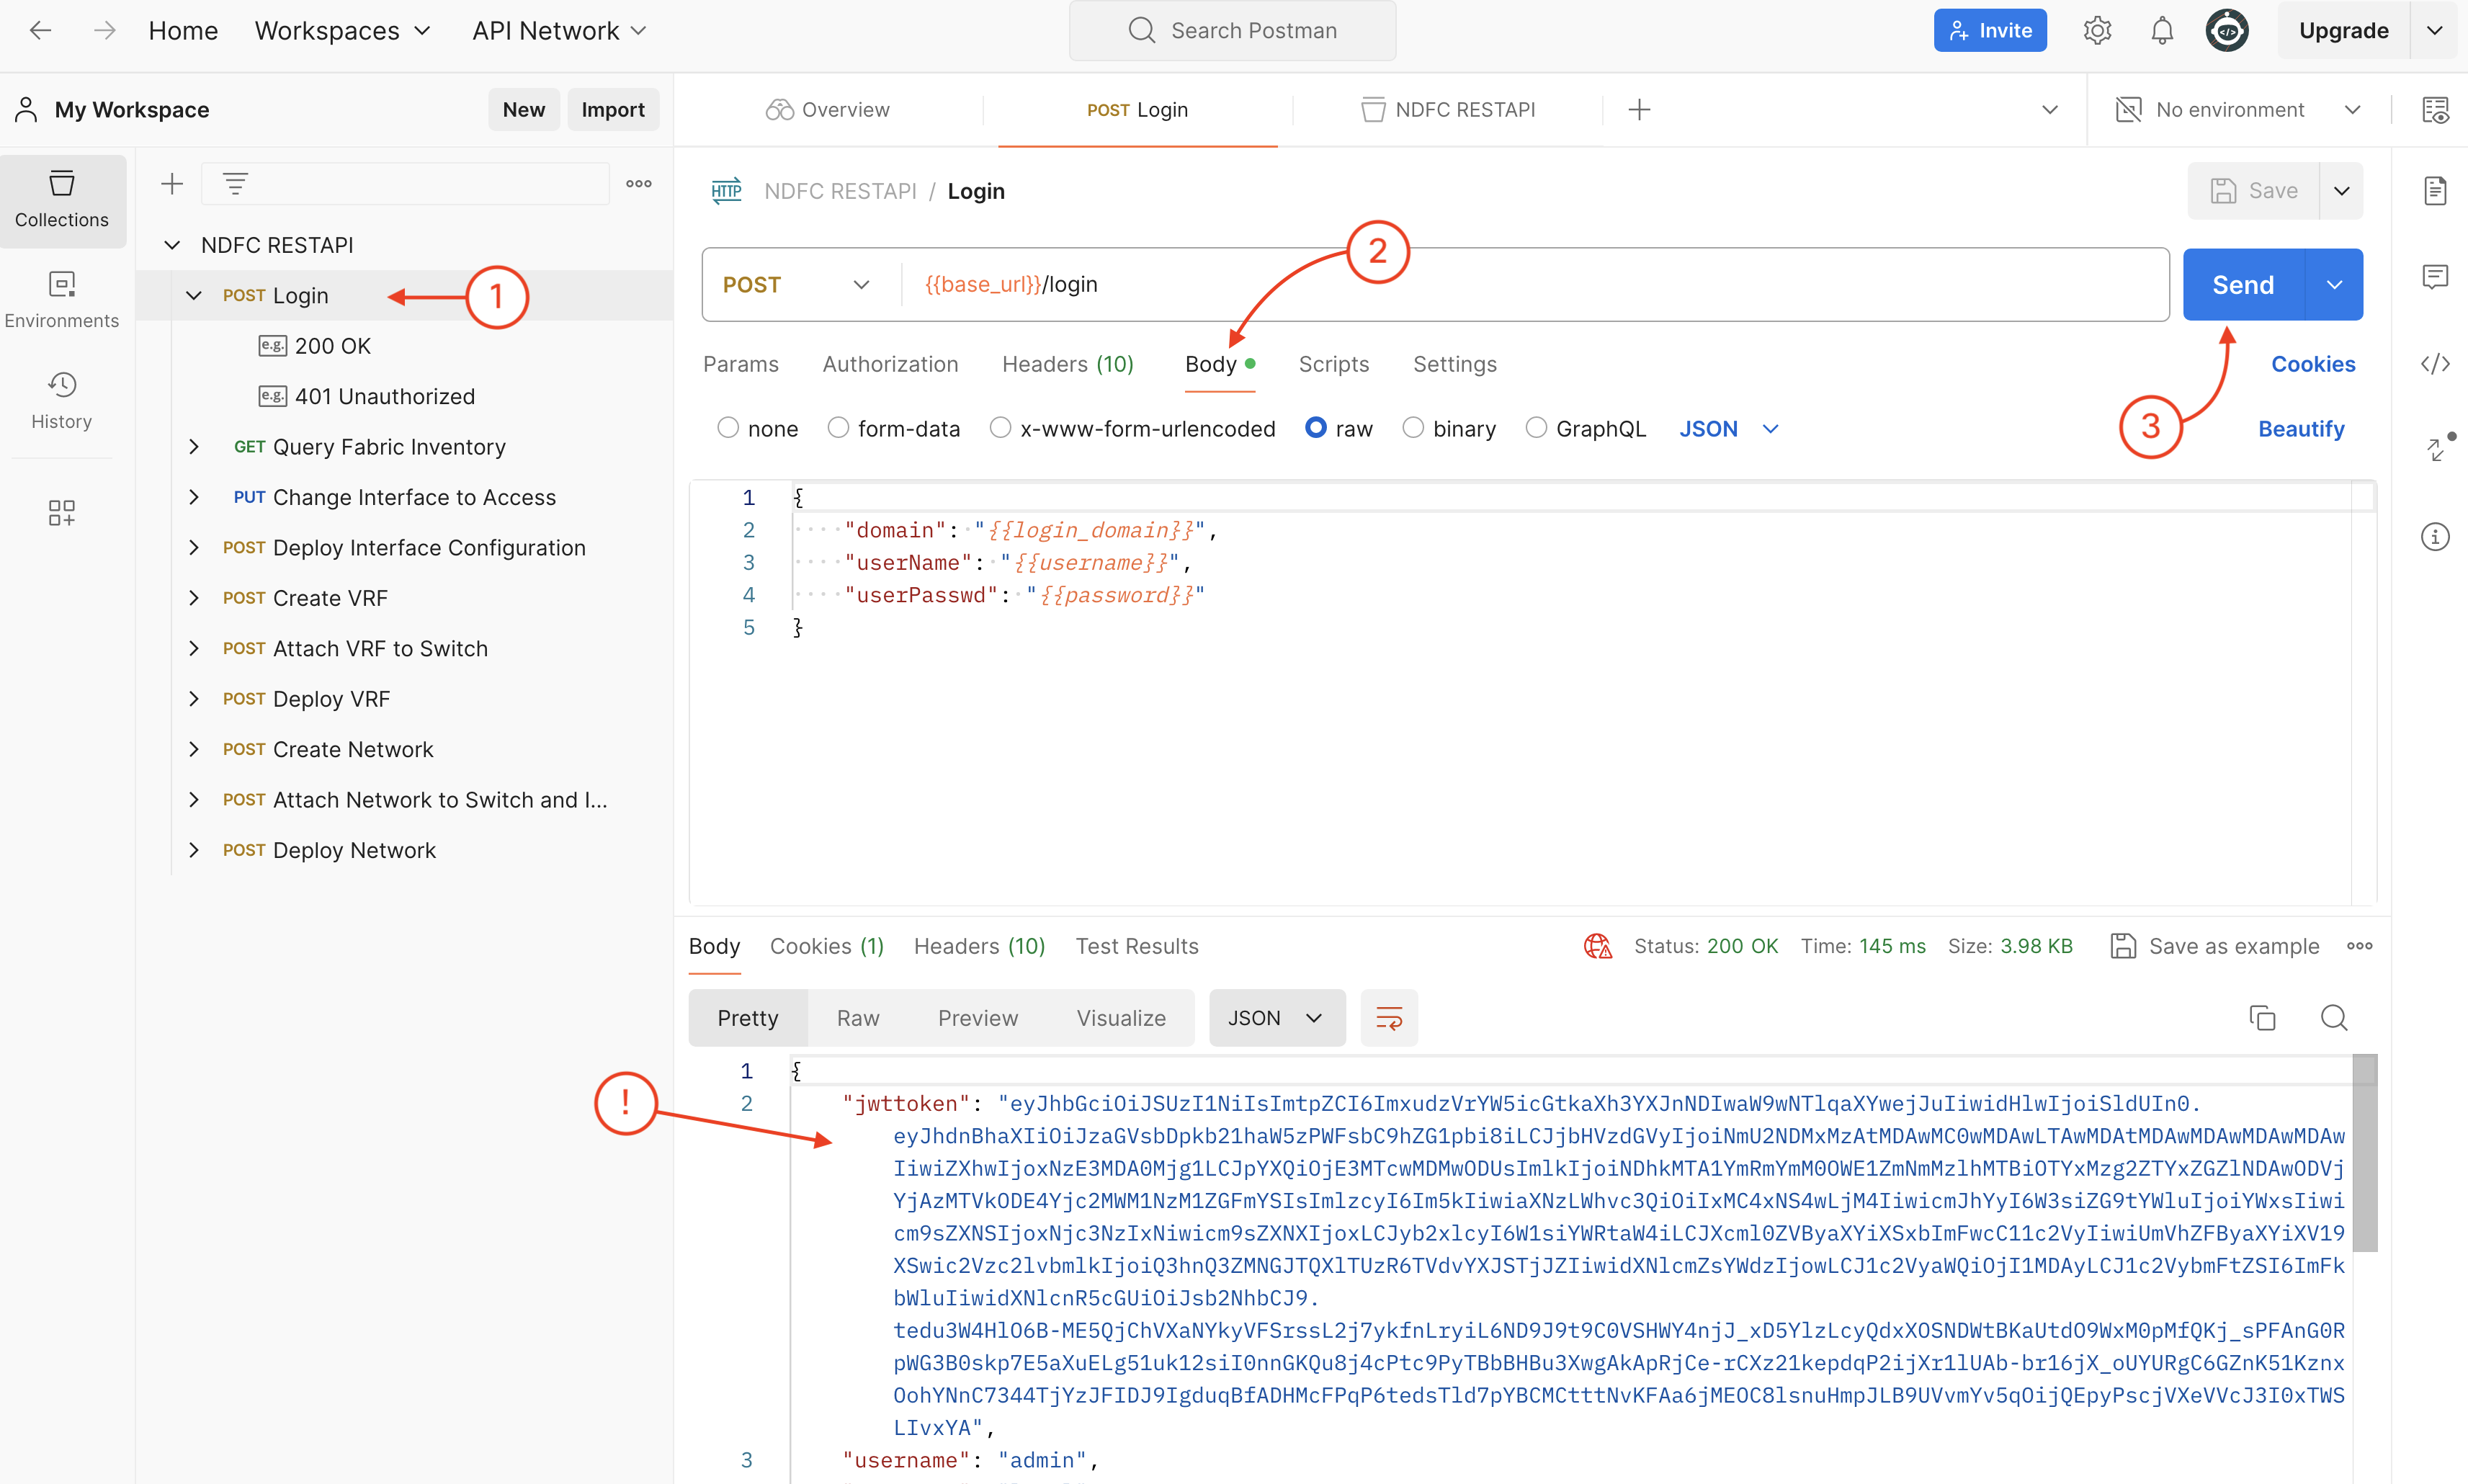2468x1484 pixels.
Task: Open the Send button options arrow
Action: click(x=2334, y=285)
